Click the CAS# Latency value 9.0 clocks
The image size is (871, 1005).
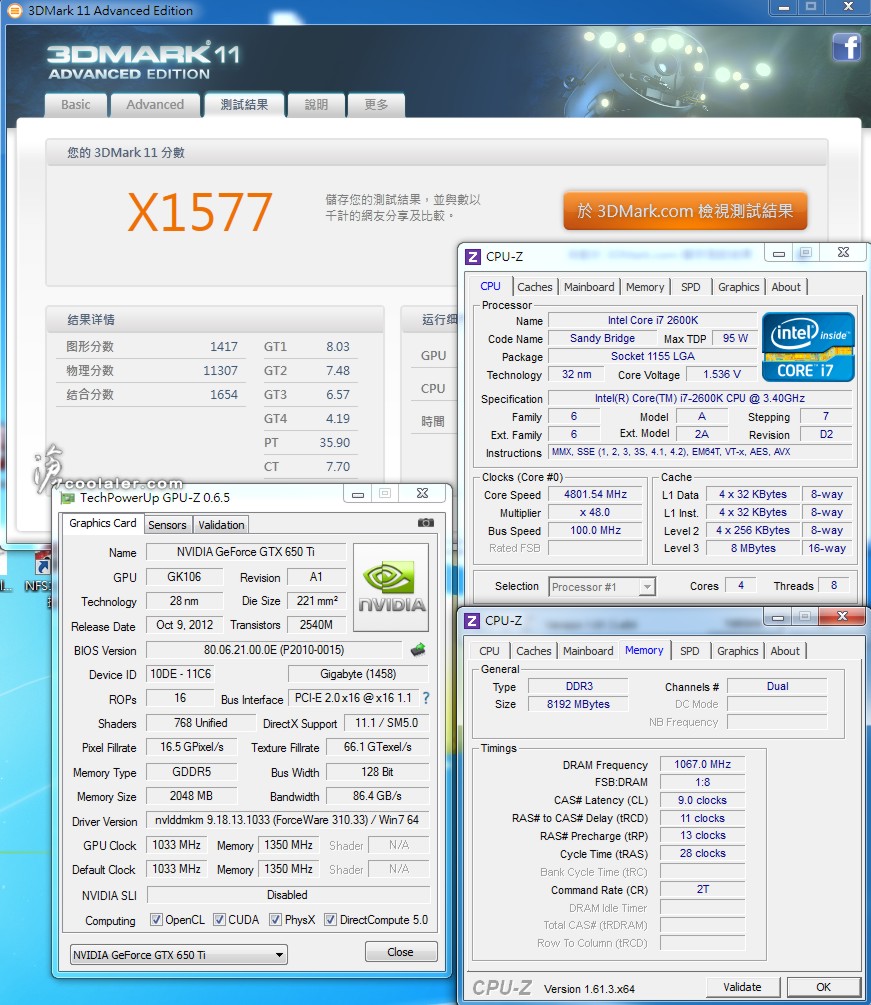point(702,800)
